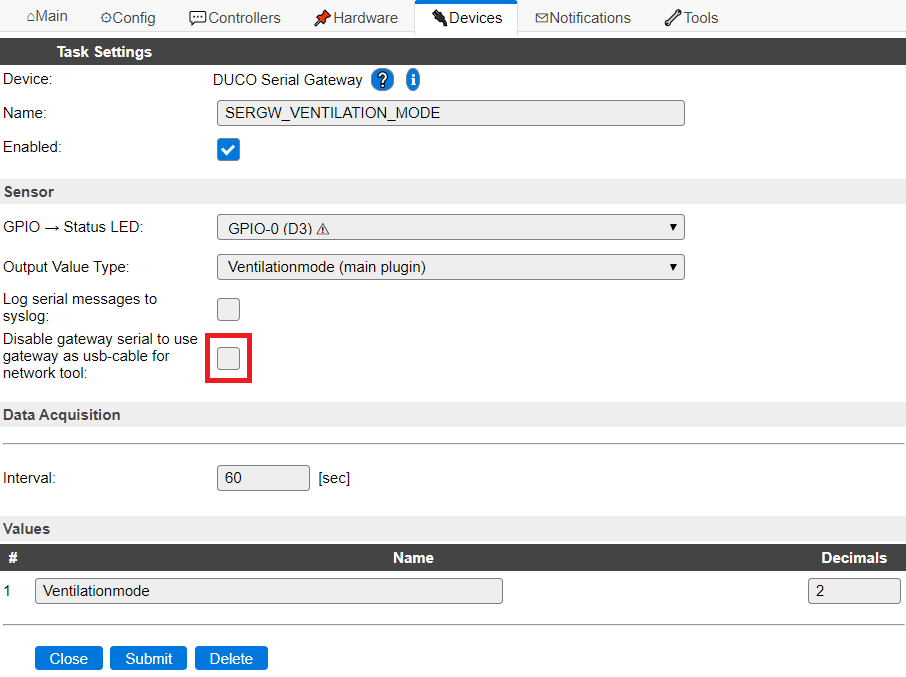Open the Notifications tab

click(x=582, y=18)
